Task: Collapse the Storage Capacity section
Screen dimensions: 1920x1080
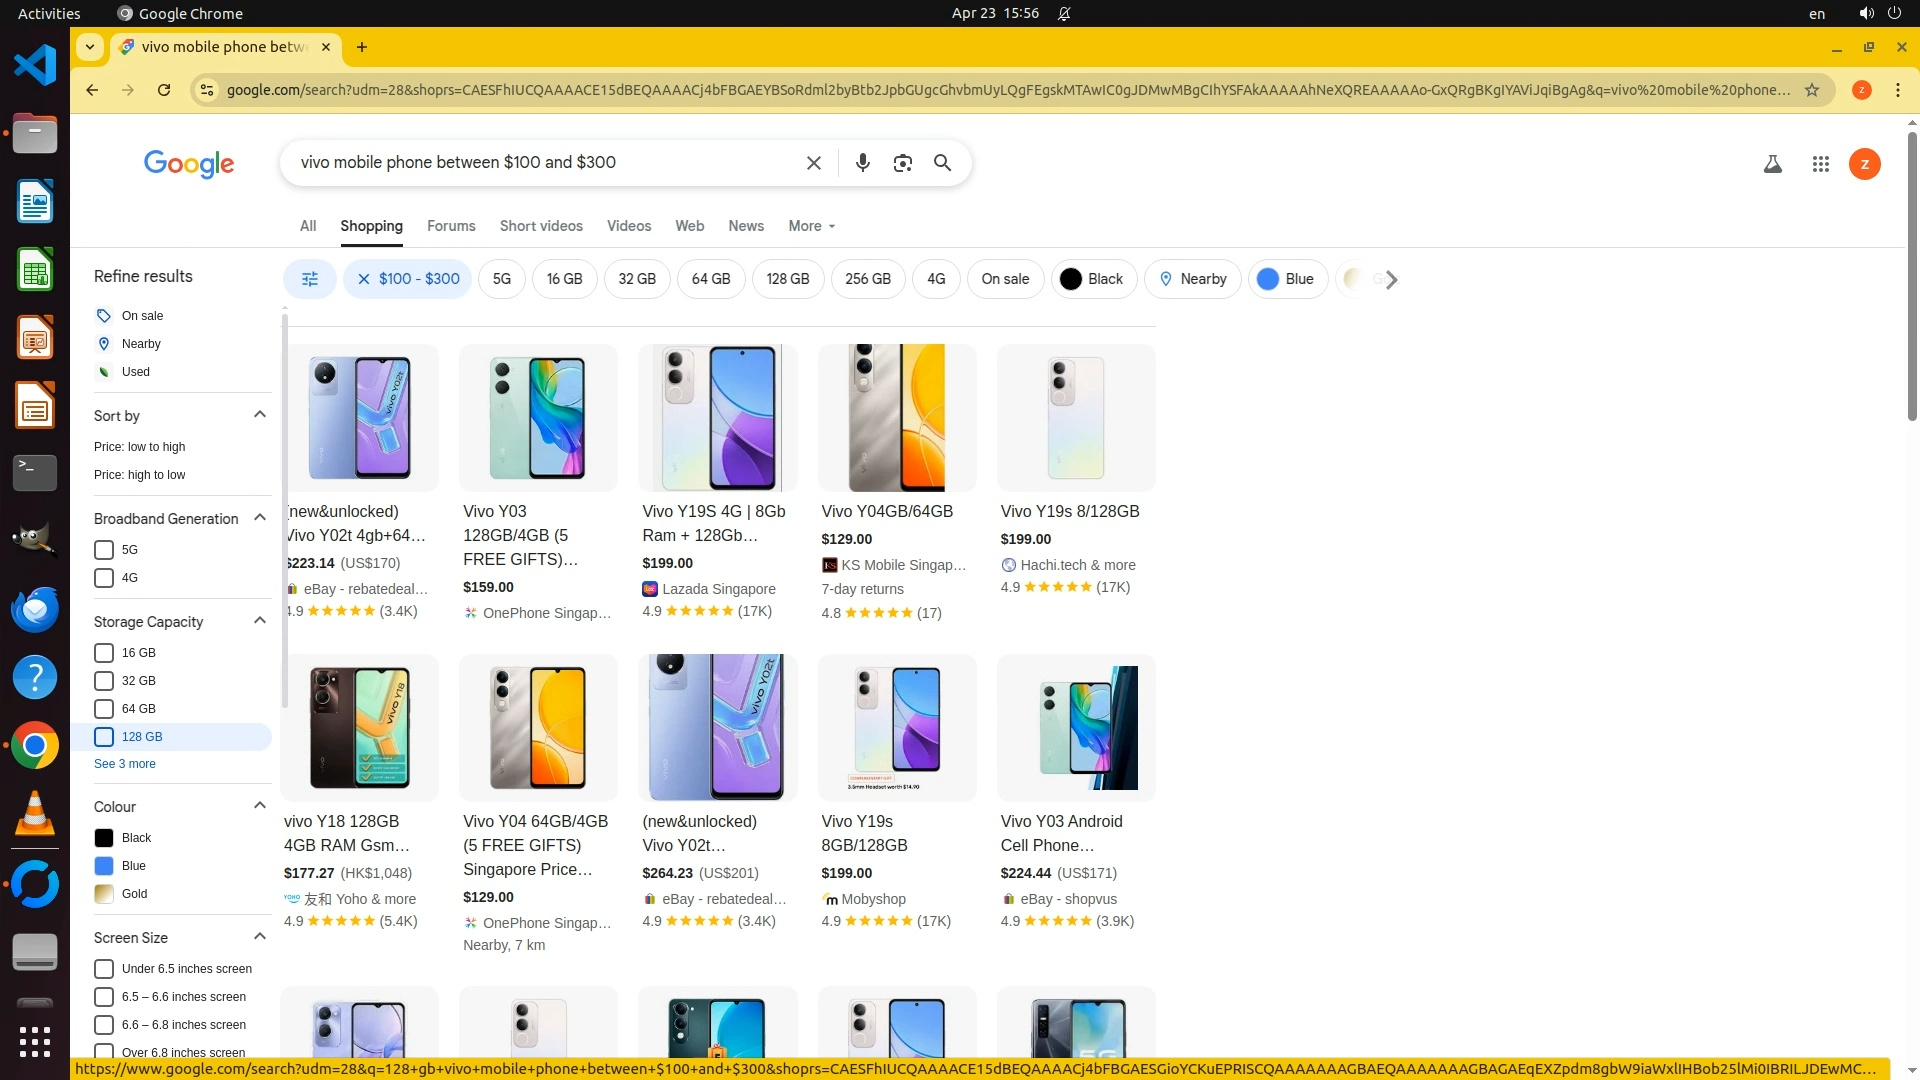Action: tap(260, 621)
